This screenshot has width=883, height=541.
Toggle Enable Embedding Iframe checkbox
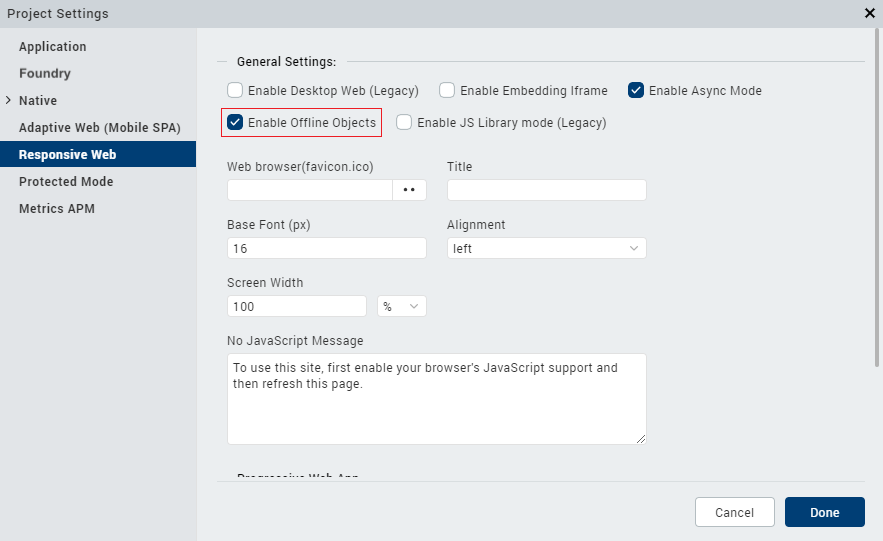pos(447,91)
